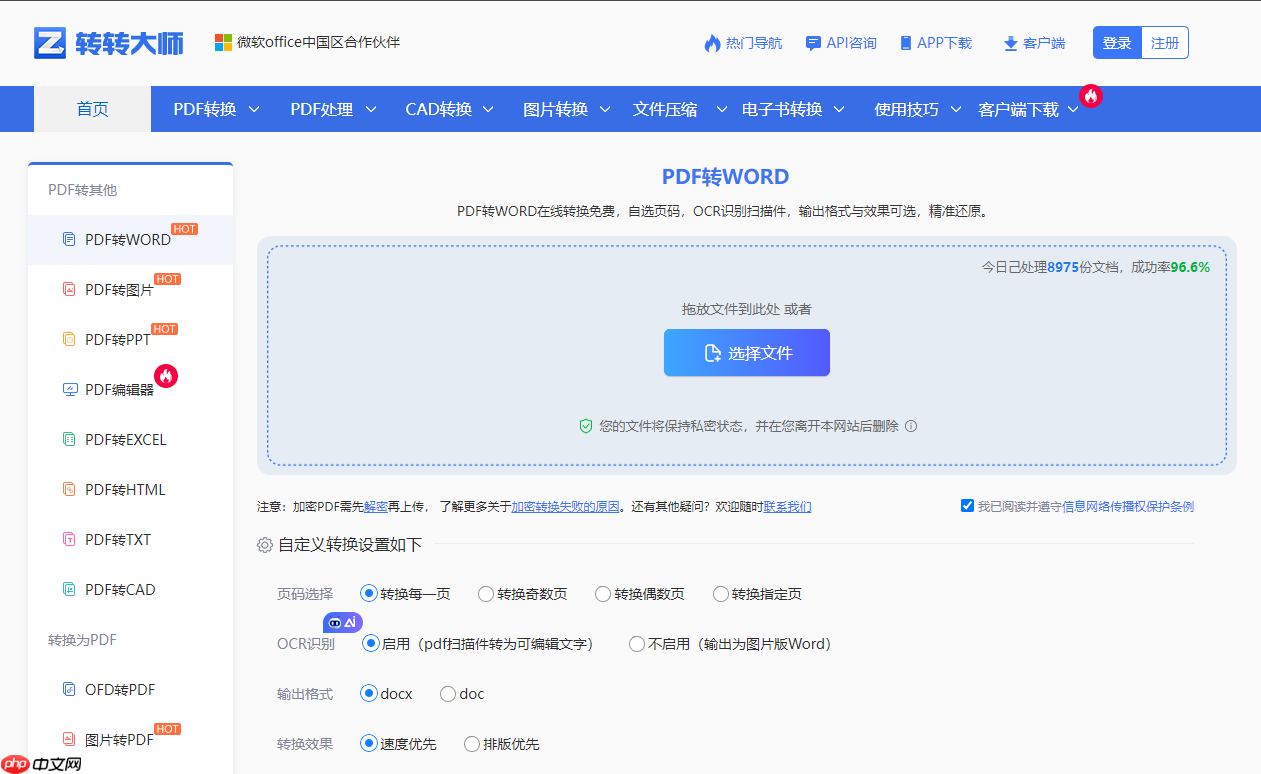Viewport: 1261px width, 774px height.
Task: Select OCR 不启用 radio option
Action: pos(637,644)
